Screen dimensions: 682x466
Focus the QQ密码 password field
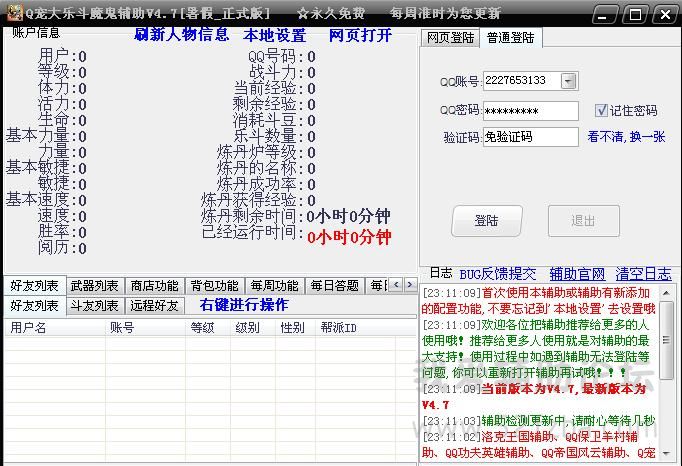[x=530, y=111]
